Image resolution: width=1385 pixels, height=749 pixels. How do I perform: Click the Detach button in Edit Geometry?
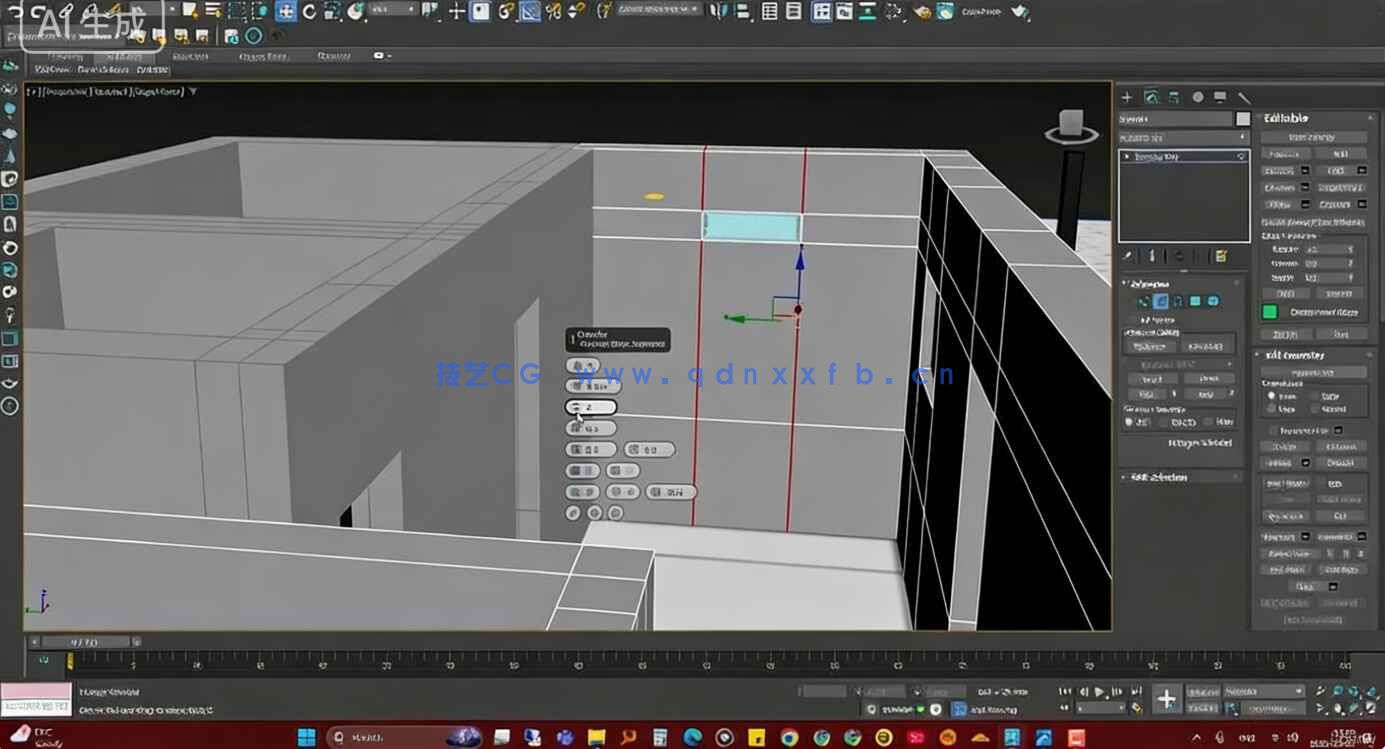click(x=1340, y=462)
